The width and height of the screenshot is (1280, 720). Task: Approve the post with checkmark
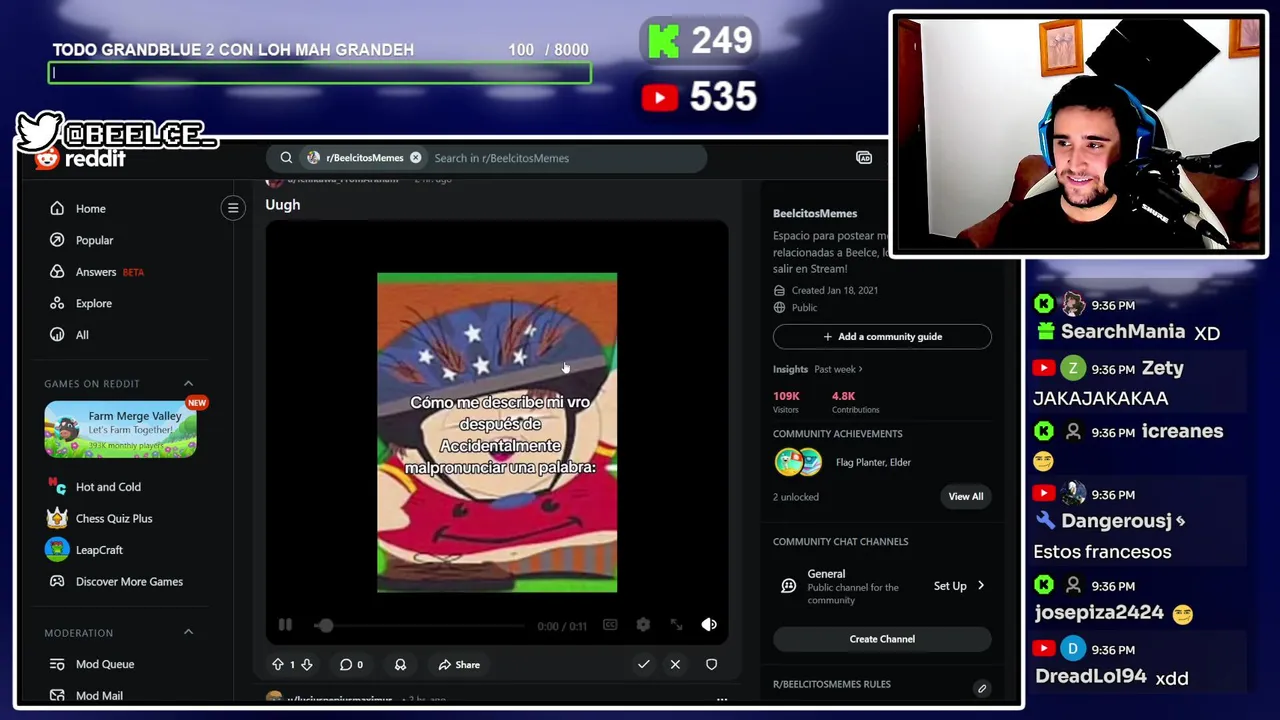643,664
